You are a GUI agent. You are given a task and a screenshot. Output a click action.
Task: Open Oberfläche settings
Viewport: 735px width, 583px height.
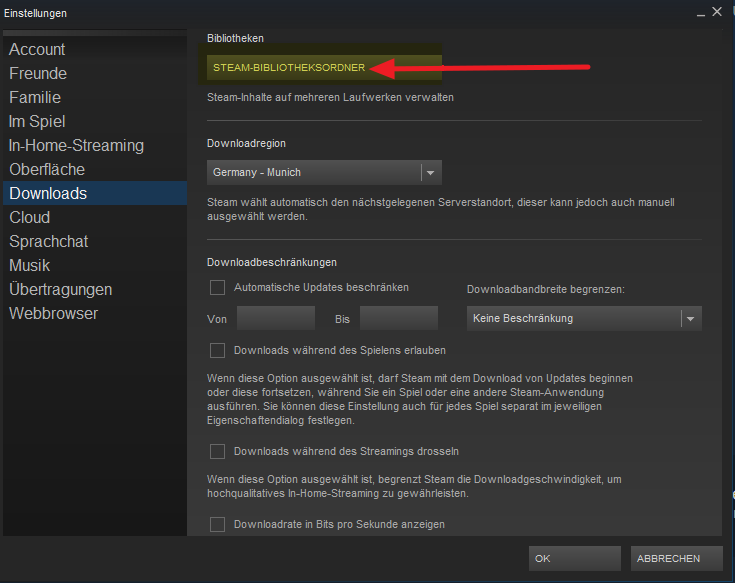[x=95, y=169]
